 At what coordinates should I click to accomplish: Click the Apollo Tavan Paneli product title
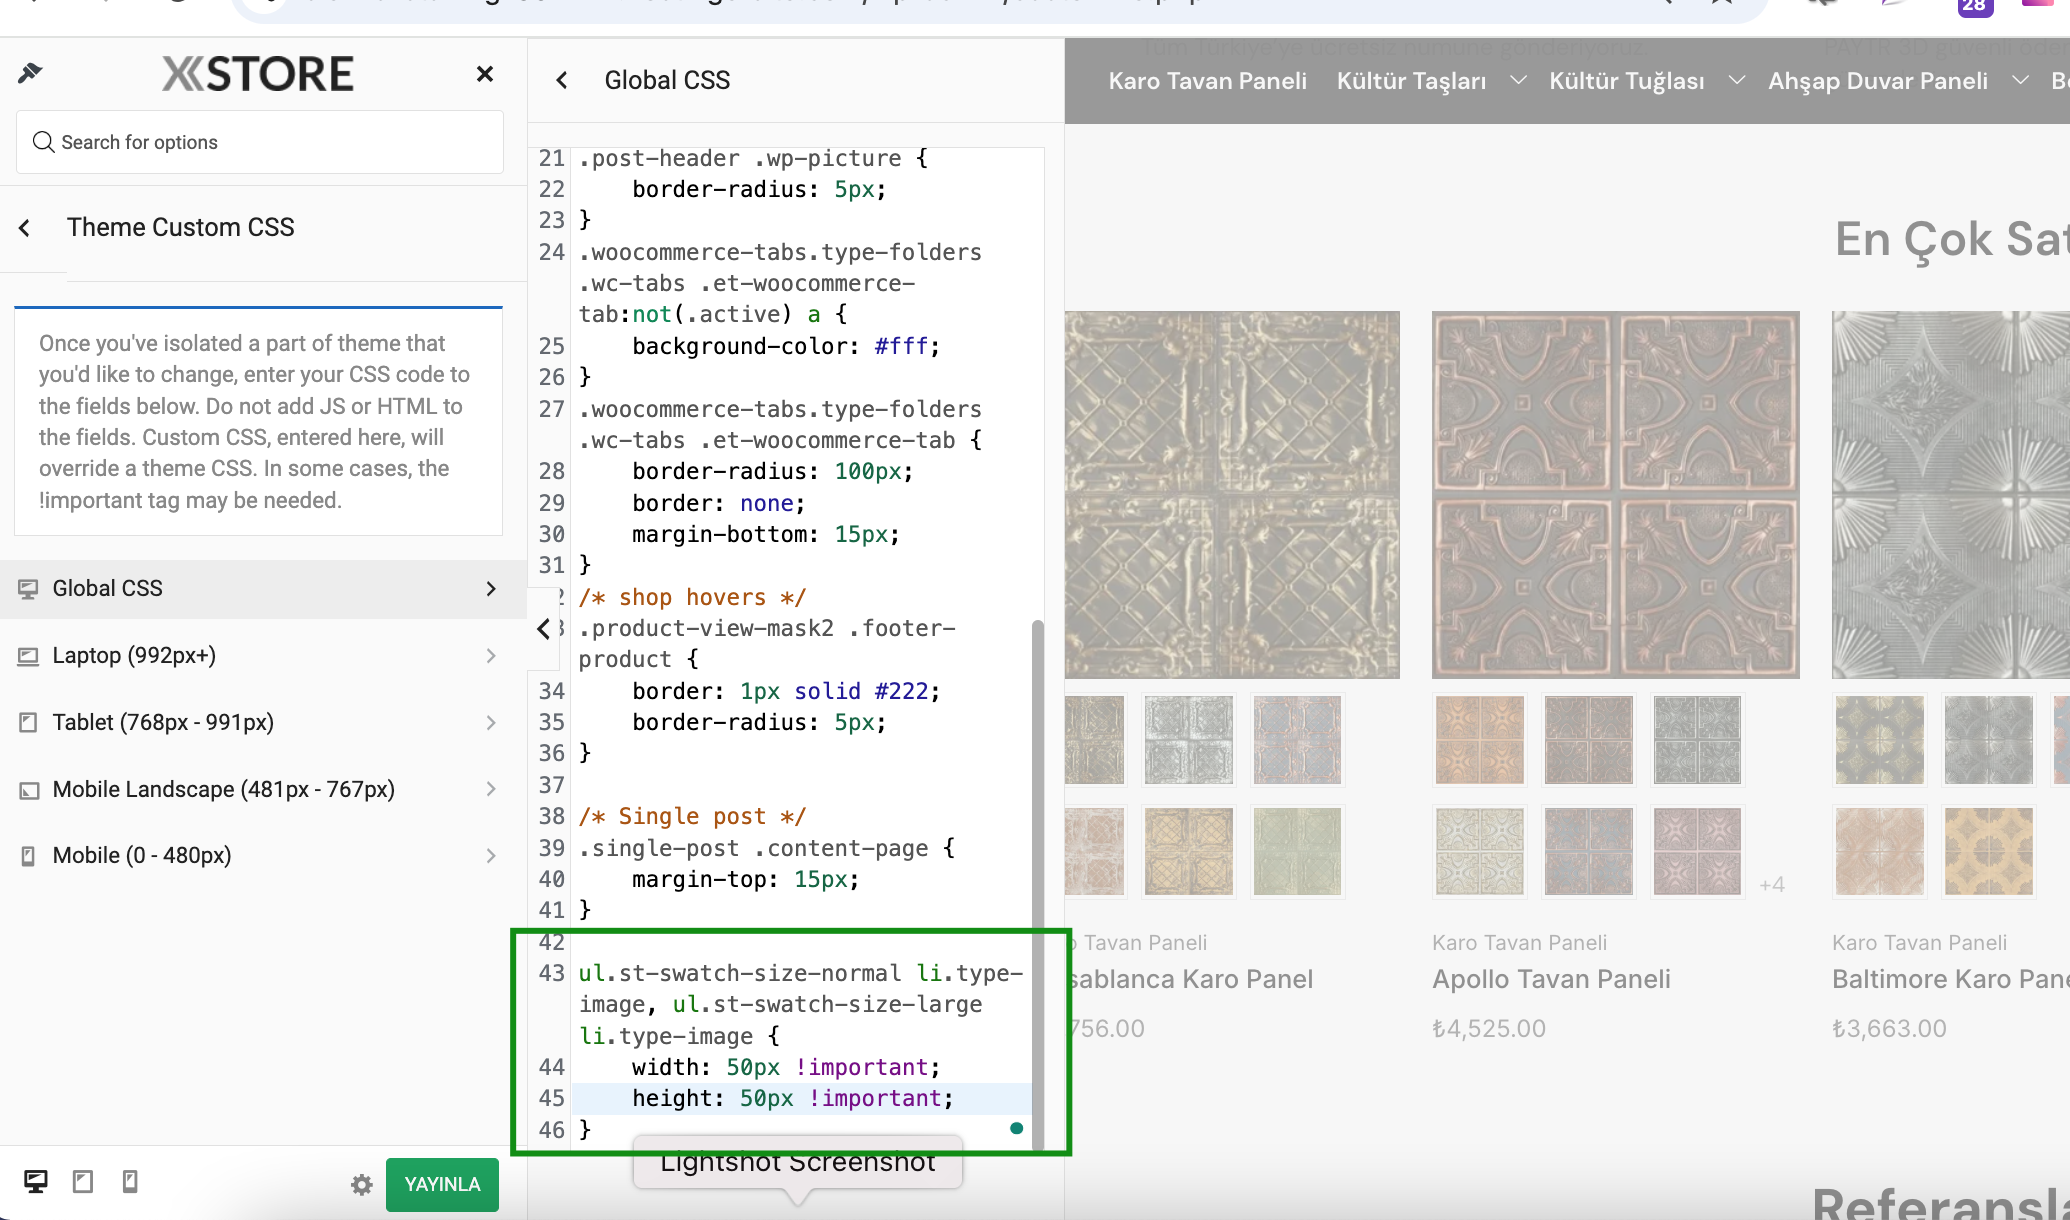[x=1551, y=979]
